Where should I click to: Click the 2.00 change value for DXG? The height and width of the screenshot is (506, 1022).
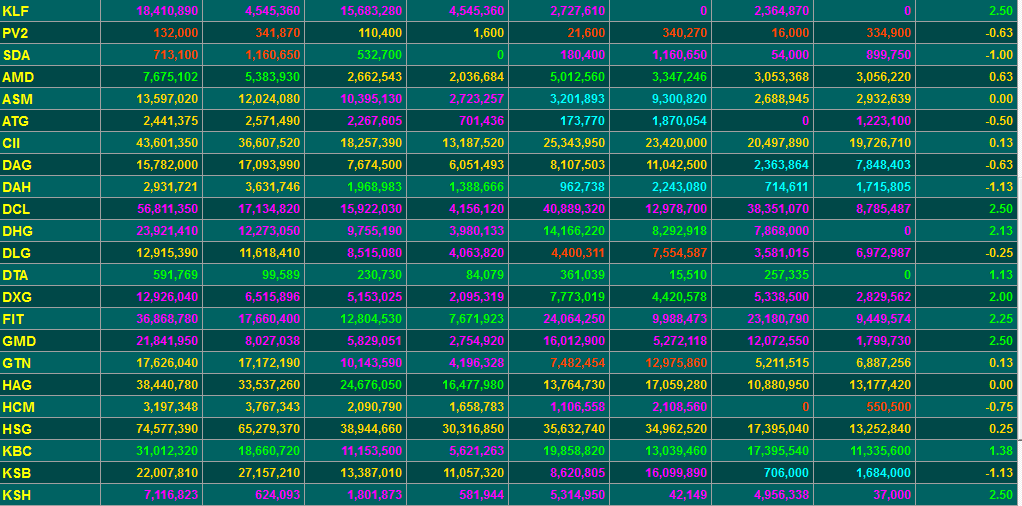(x=1001, y=297)
